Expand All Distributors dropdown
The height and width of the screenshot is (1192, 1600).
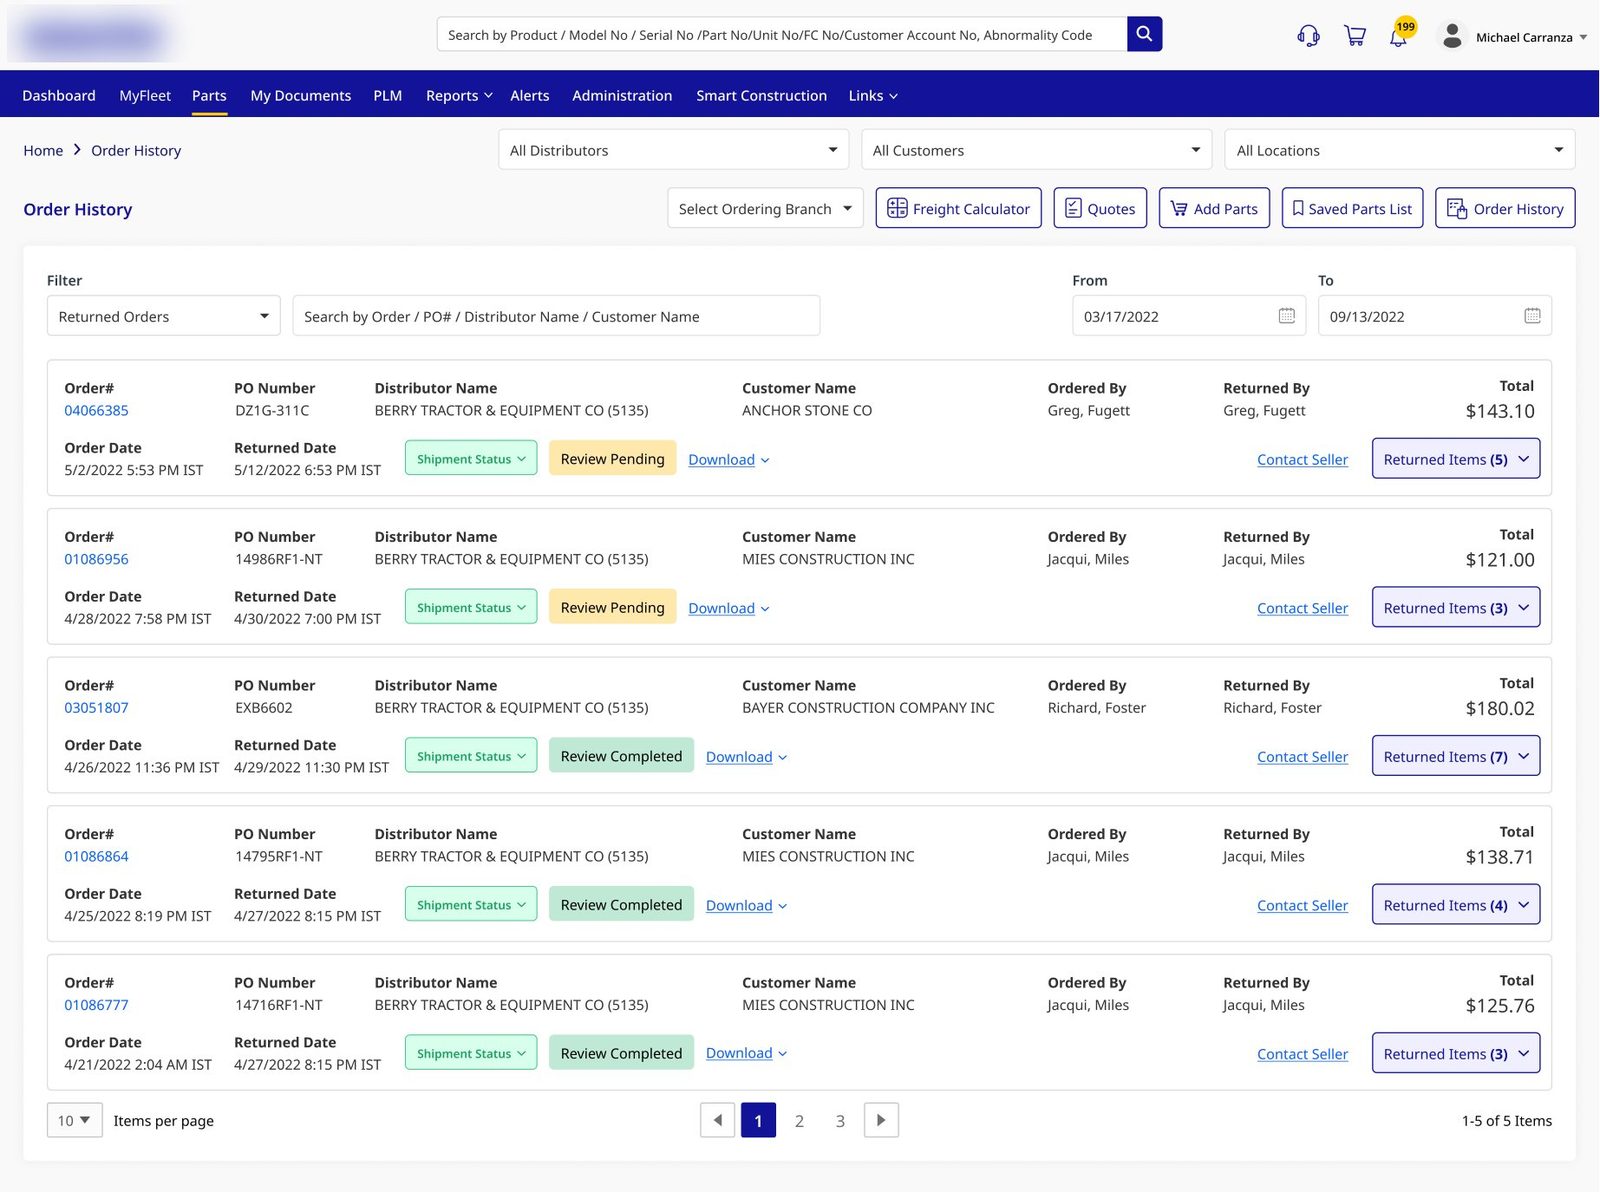[x=673, y=150]
